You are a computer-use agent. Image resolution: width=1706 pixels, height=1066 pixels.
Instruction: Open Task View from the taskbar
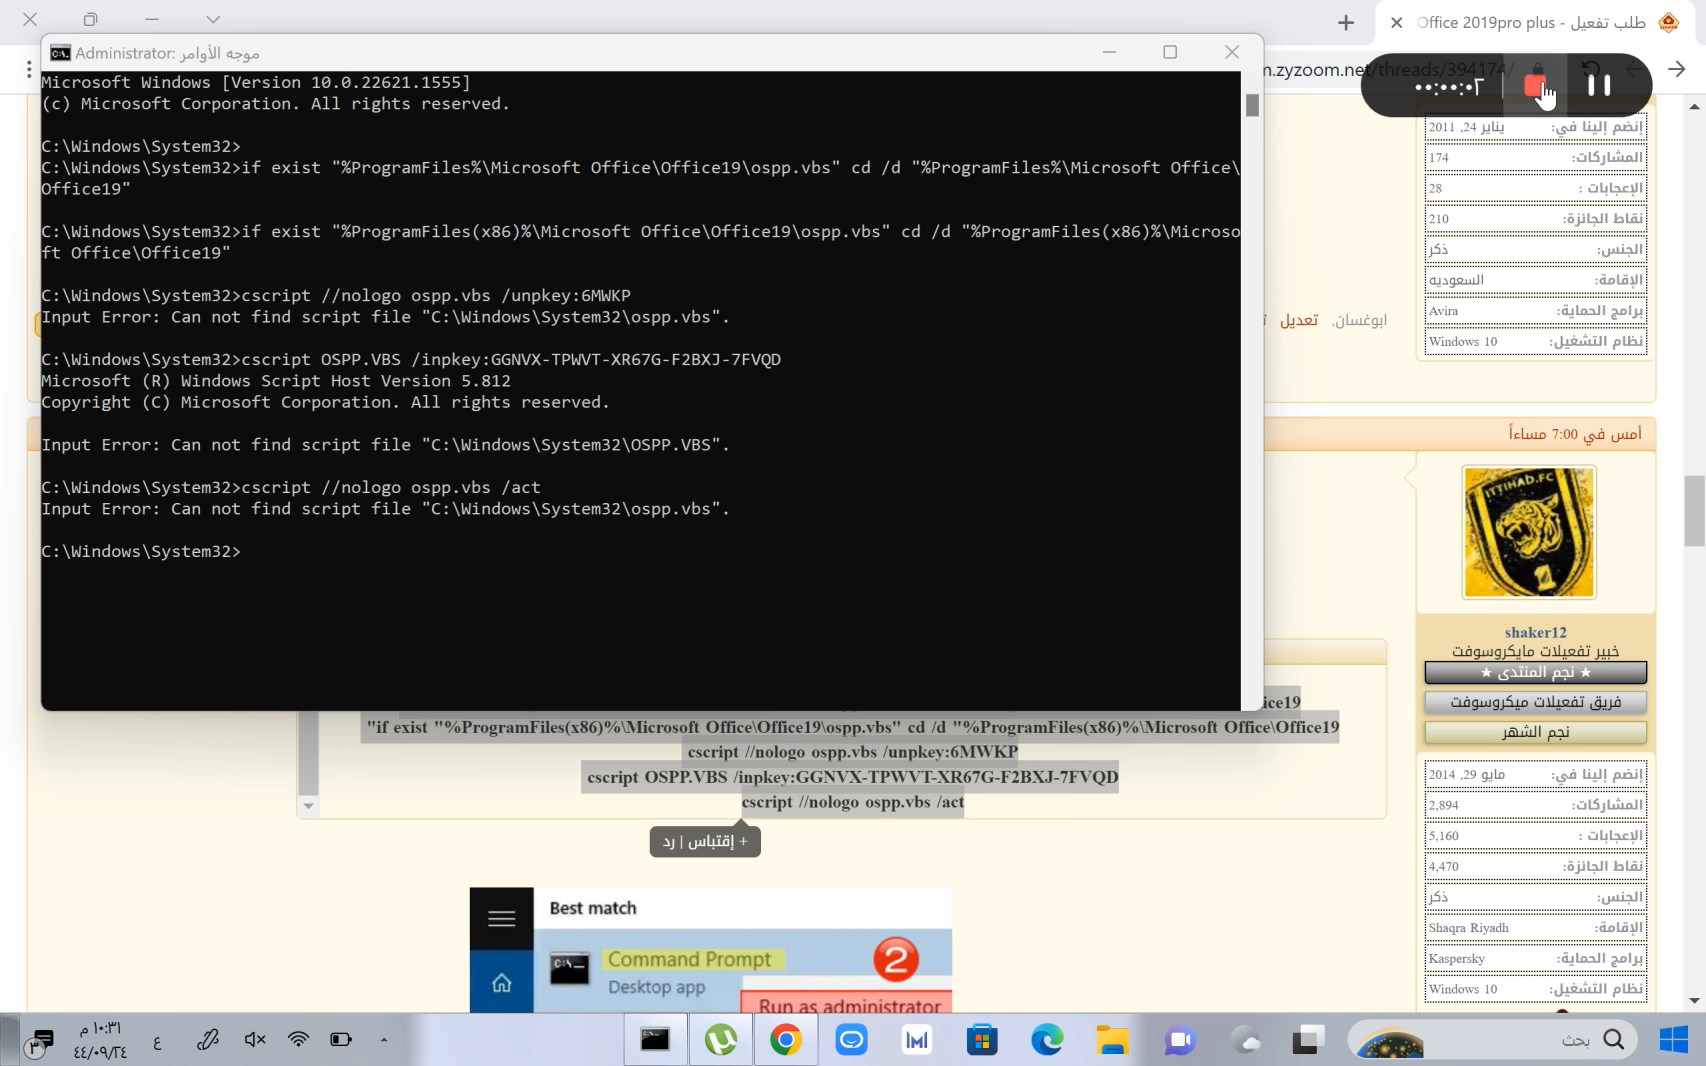coord(1308,1040)
